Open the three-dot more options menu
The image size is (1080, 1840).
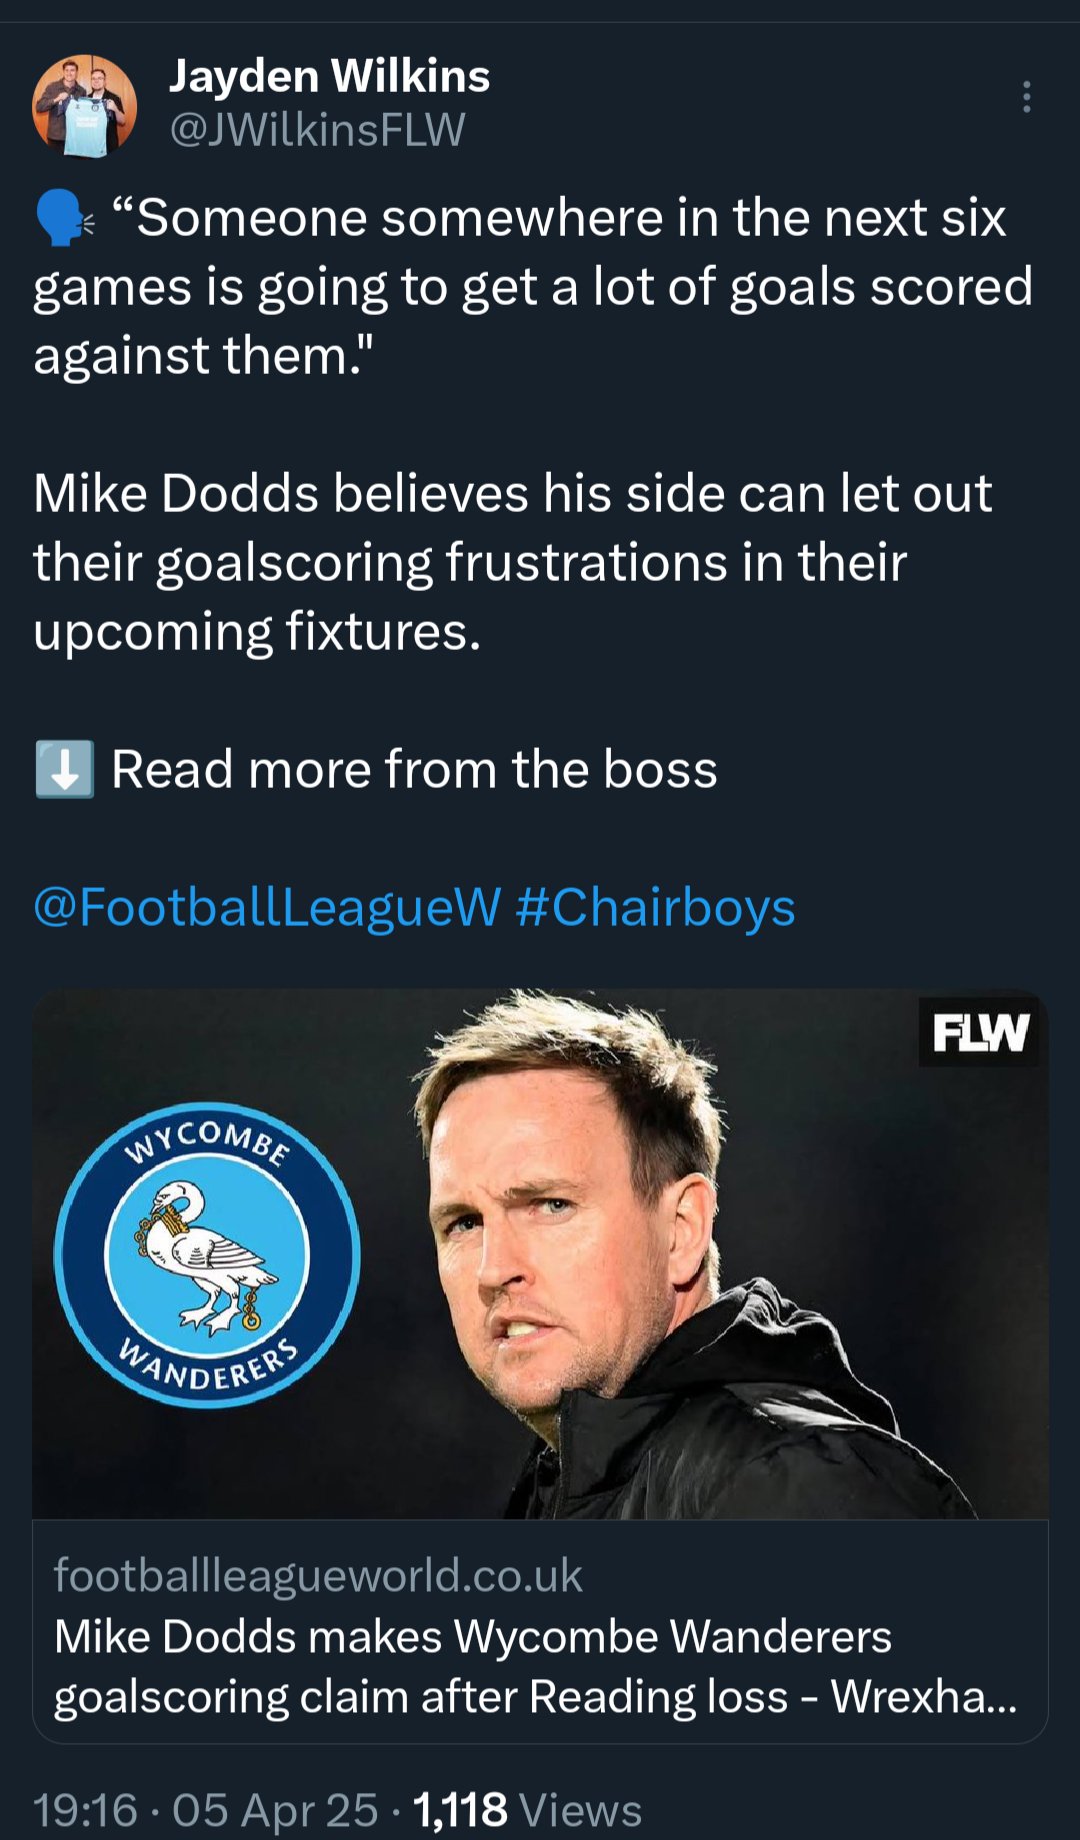pyautogui.click(x=1026, y=97)
